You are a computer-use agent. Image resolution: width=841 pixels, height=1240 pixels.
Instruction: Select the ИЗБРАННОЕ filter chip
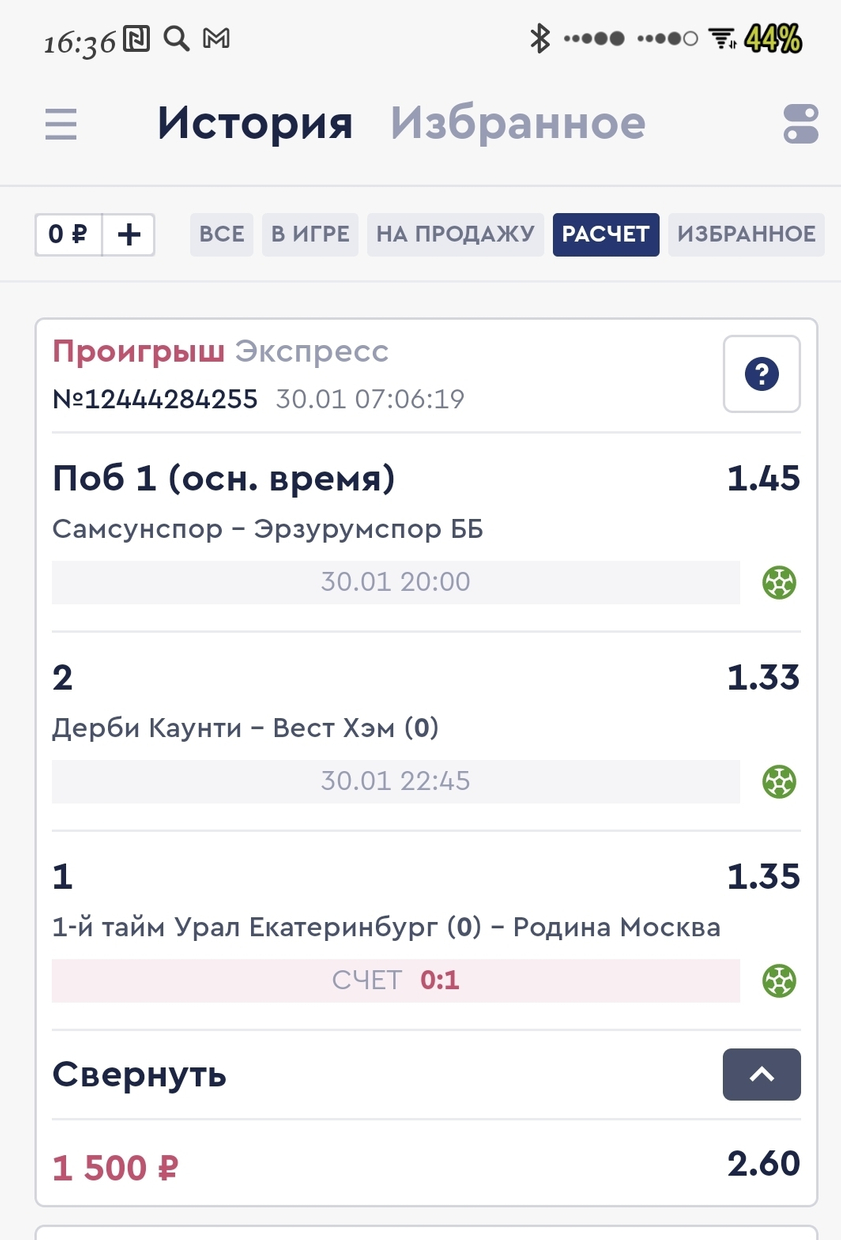point(746,235)
